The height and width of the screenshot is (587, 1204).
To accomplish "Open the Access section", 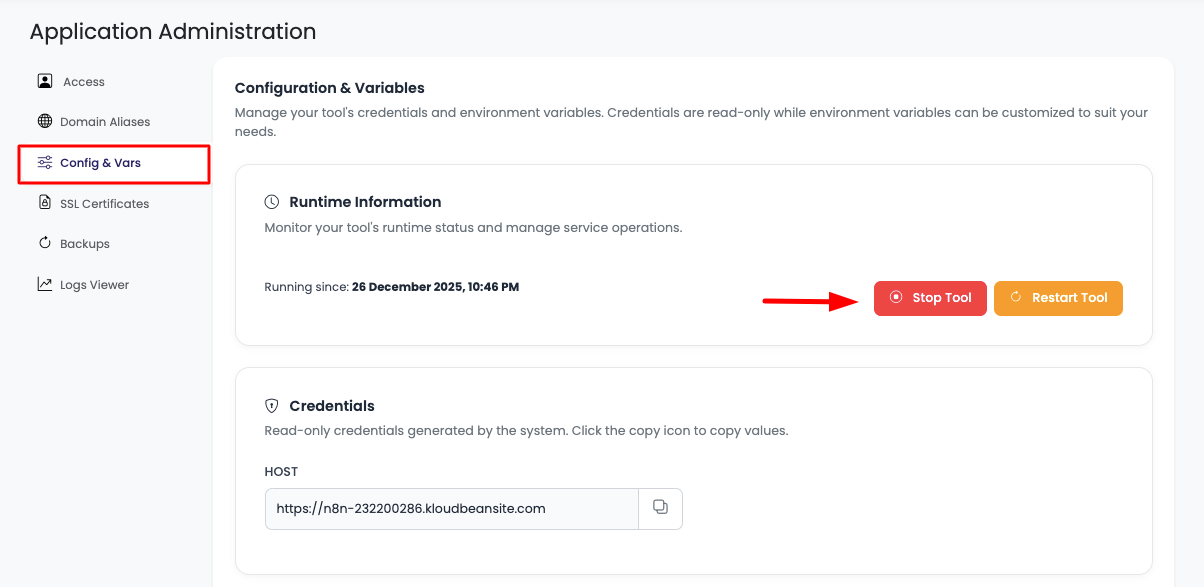I will tap(84, 82).
